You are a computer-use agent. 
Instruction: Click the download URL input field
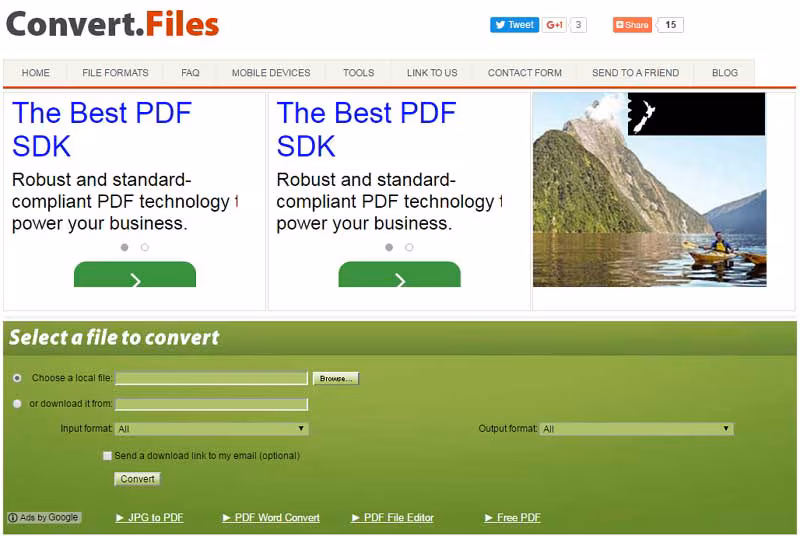212,404
